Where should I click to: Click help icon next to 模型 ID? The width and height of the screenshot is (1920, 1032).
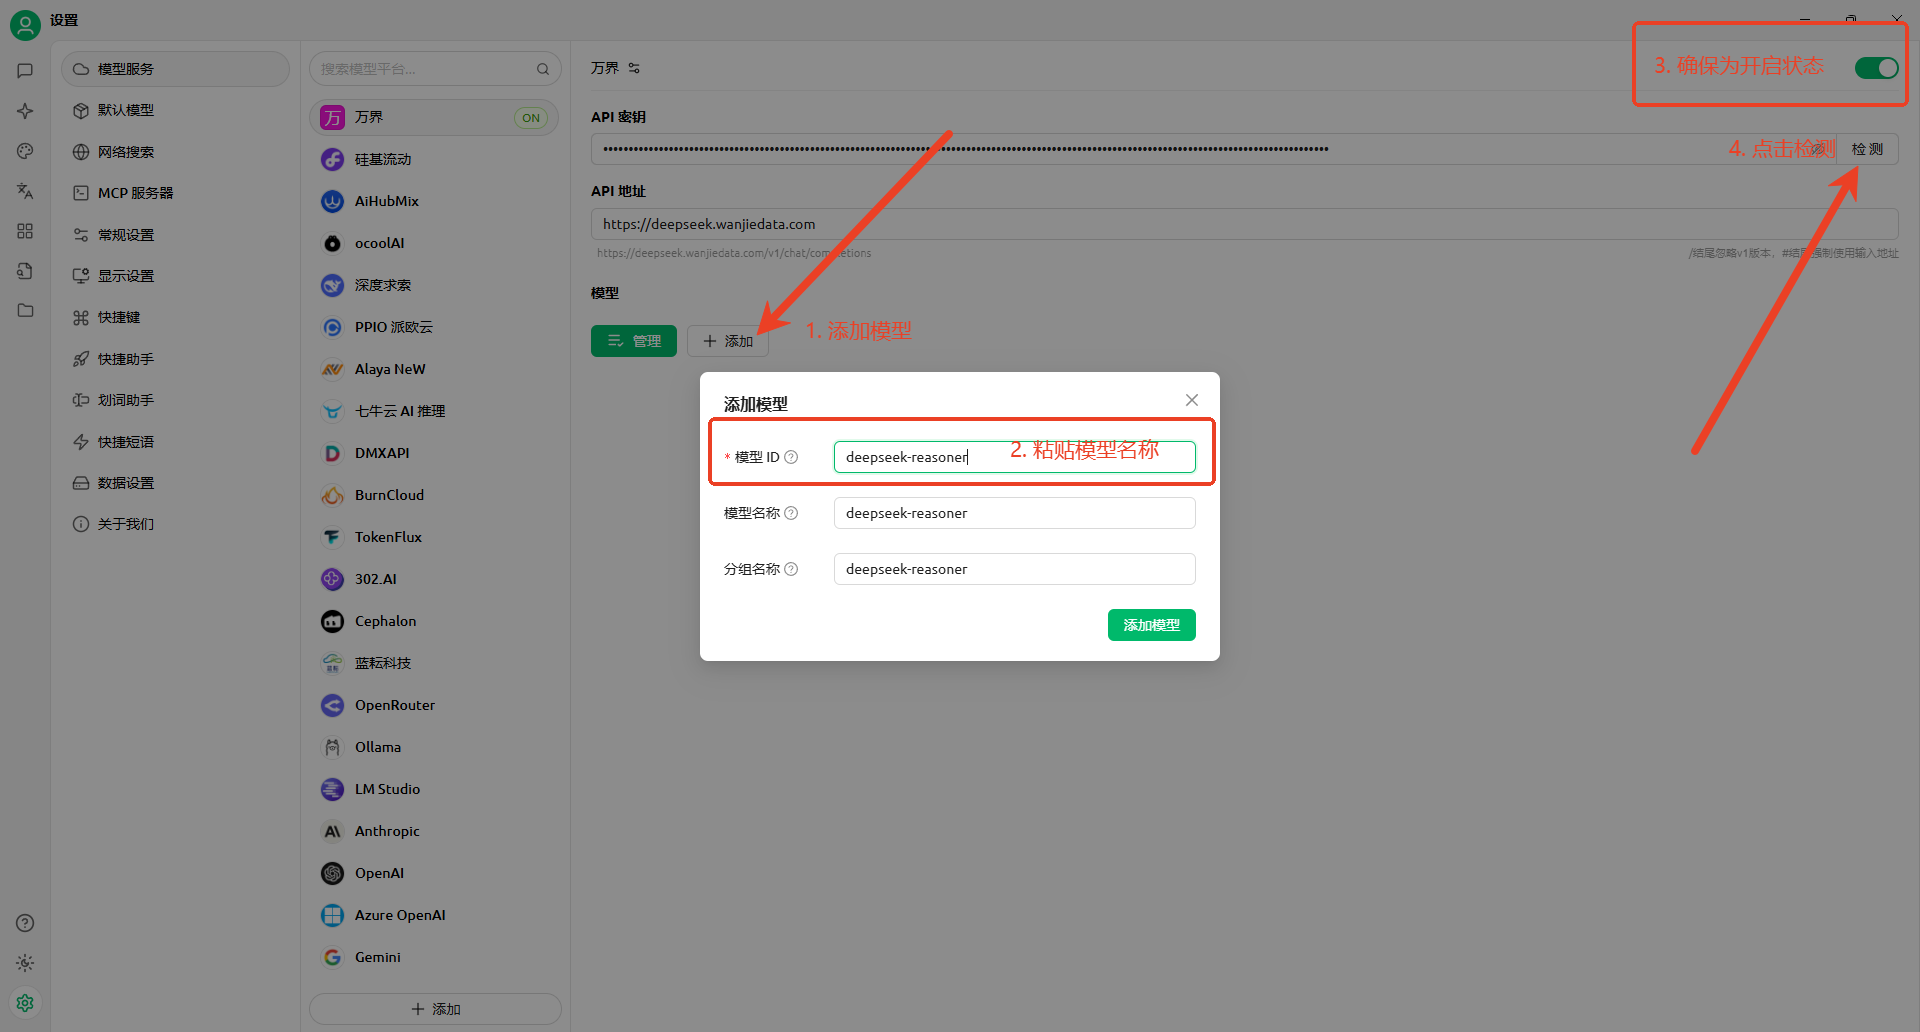(791, 457)
